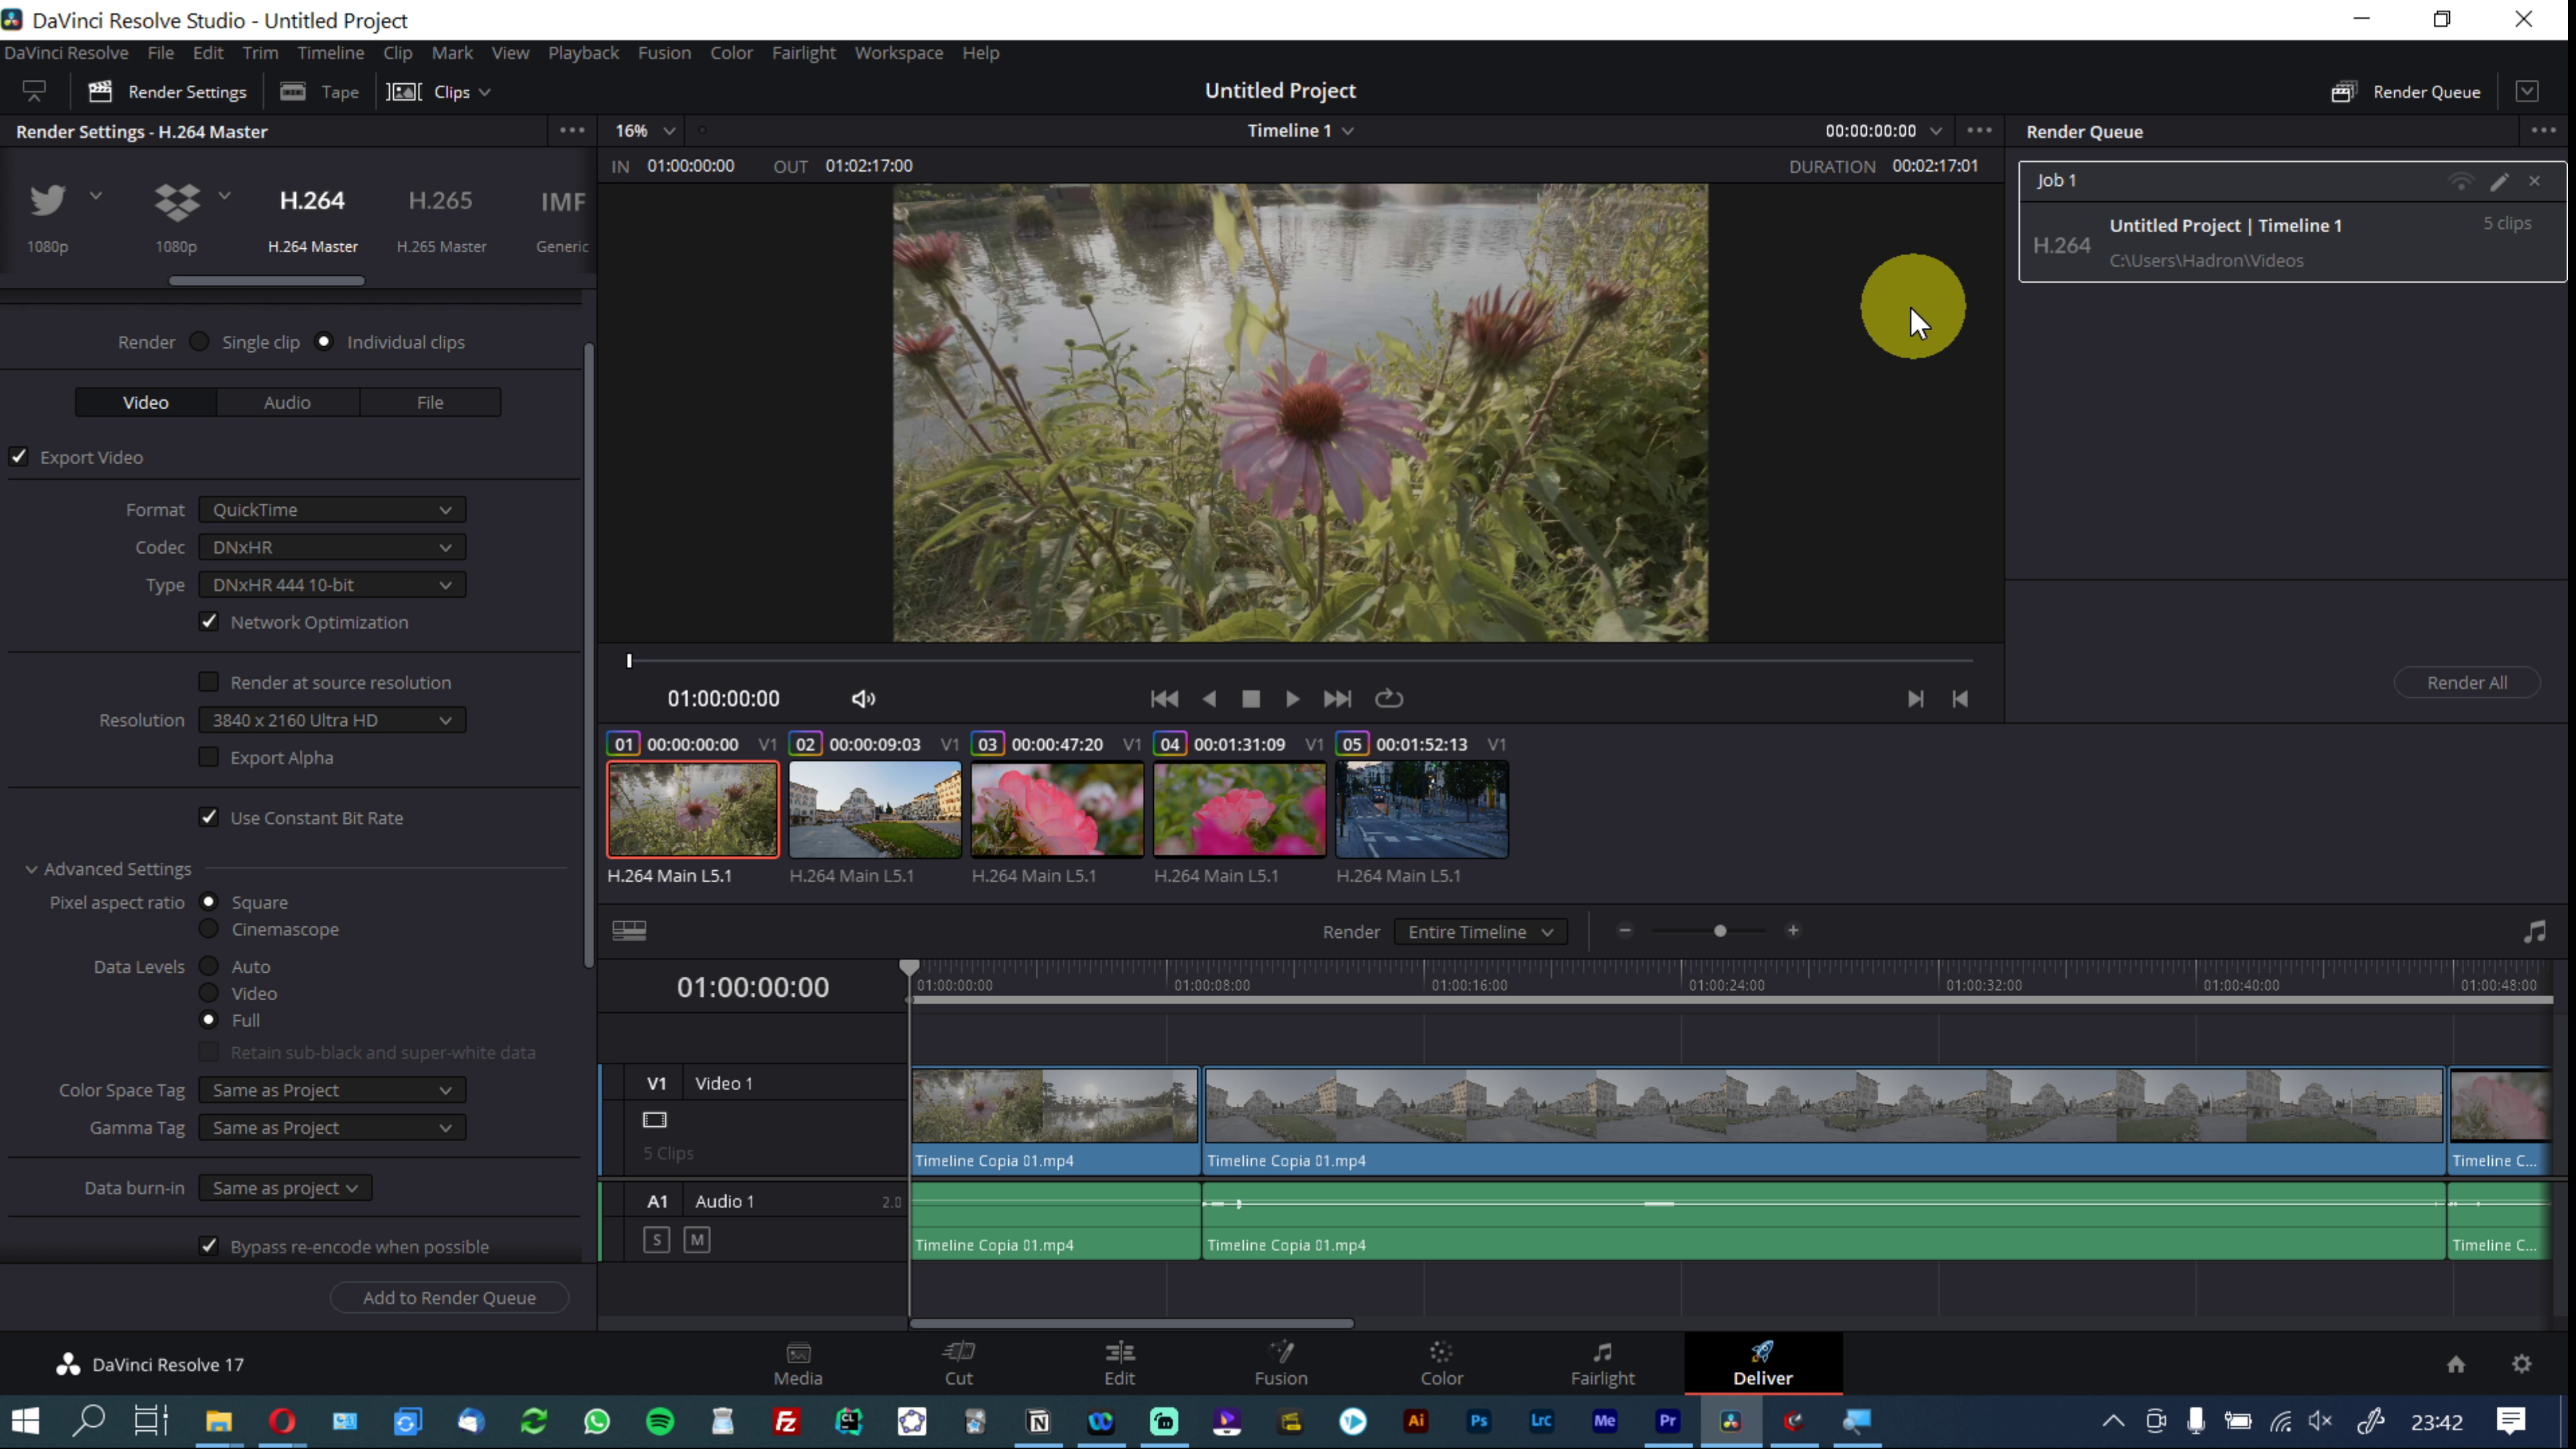Click timeline zoom slider handle
Image resolution: width=2576 pixels, height=1449 pixels.
tap(1720, 931)
